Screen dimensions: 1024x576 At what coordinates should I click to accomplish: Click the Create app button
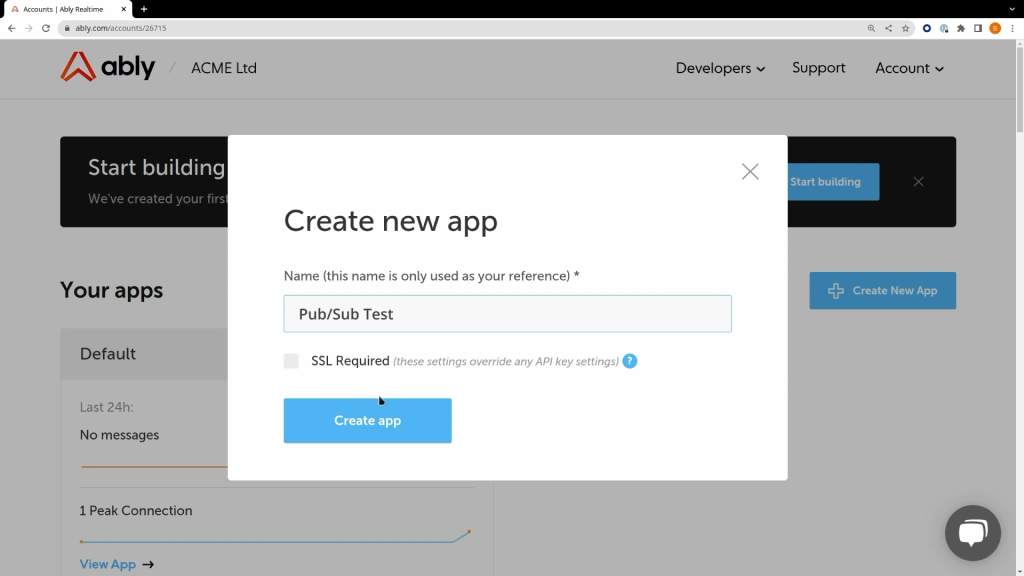coord(367,421)
